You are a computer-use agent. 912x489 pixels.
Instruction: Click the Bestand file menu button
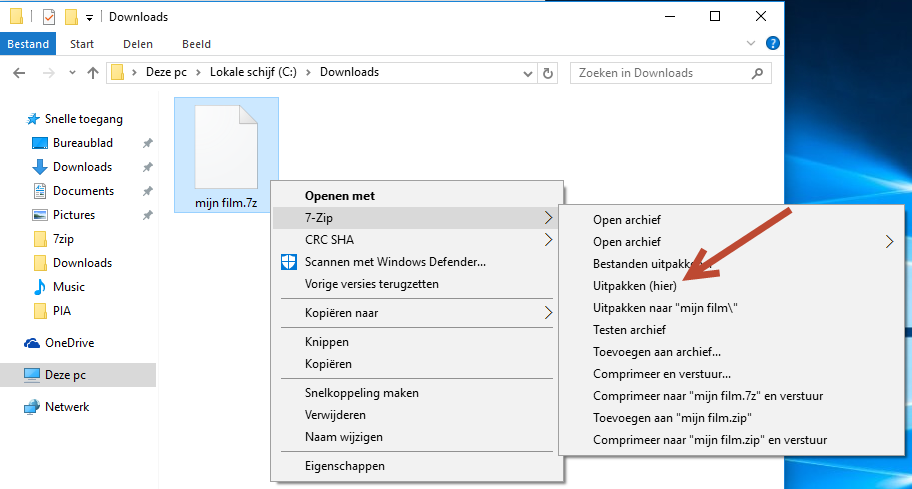tap(28, 44)
